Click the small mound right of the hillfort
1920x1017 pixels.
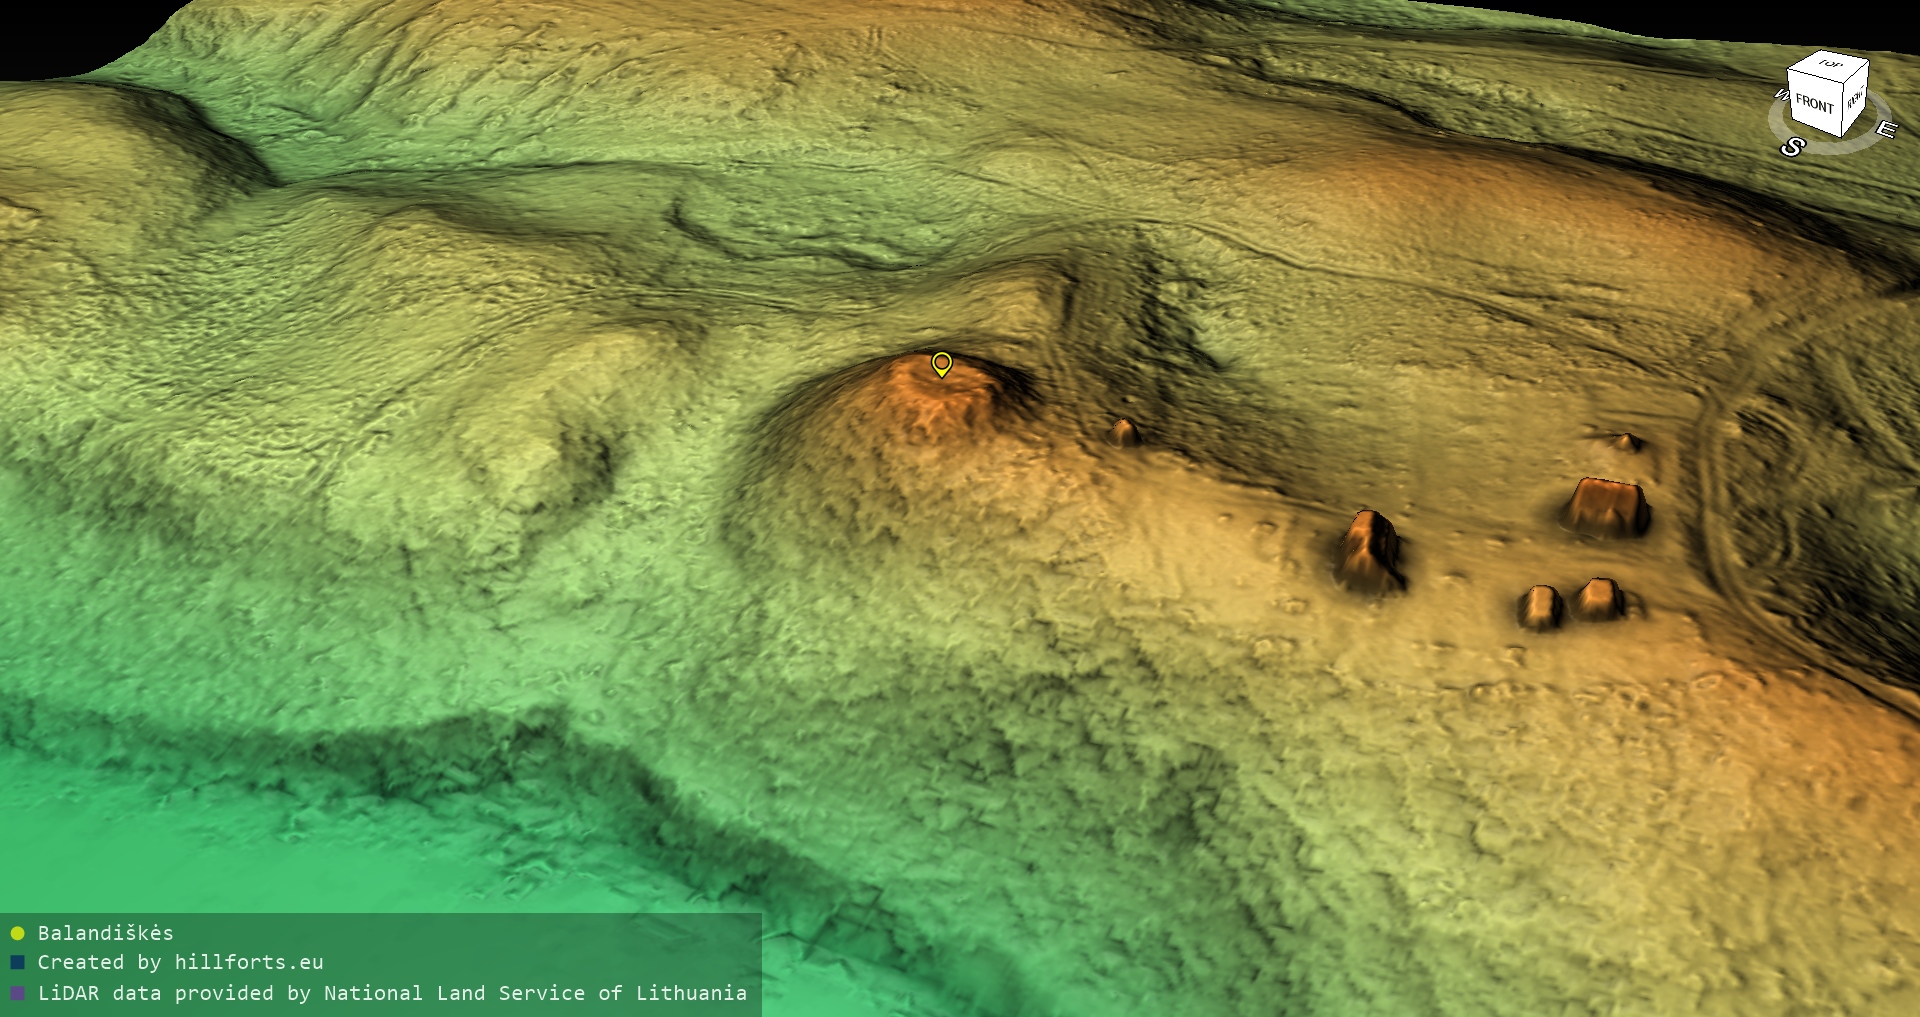[1124, 432]
